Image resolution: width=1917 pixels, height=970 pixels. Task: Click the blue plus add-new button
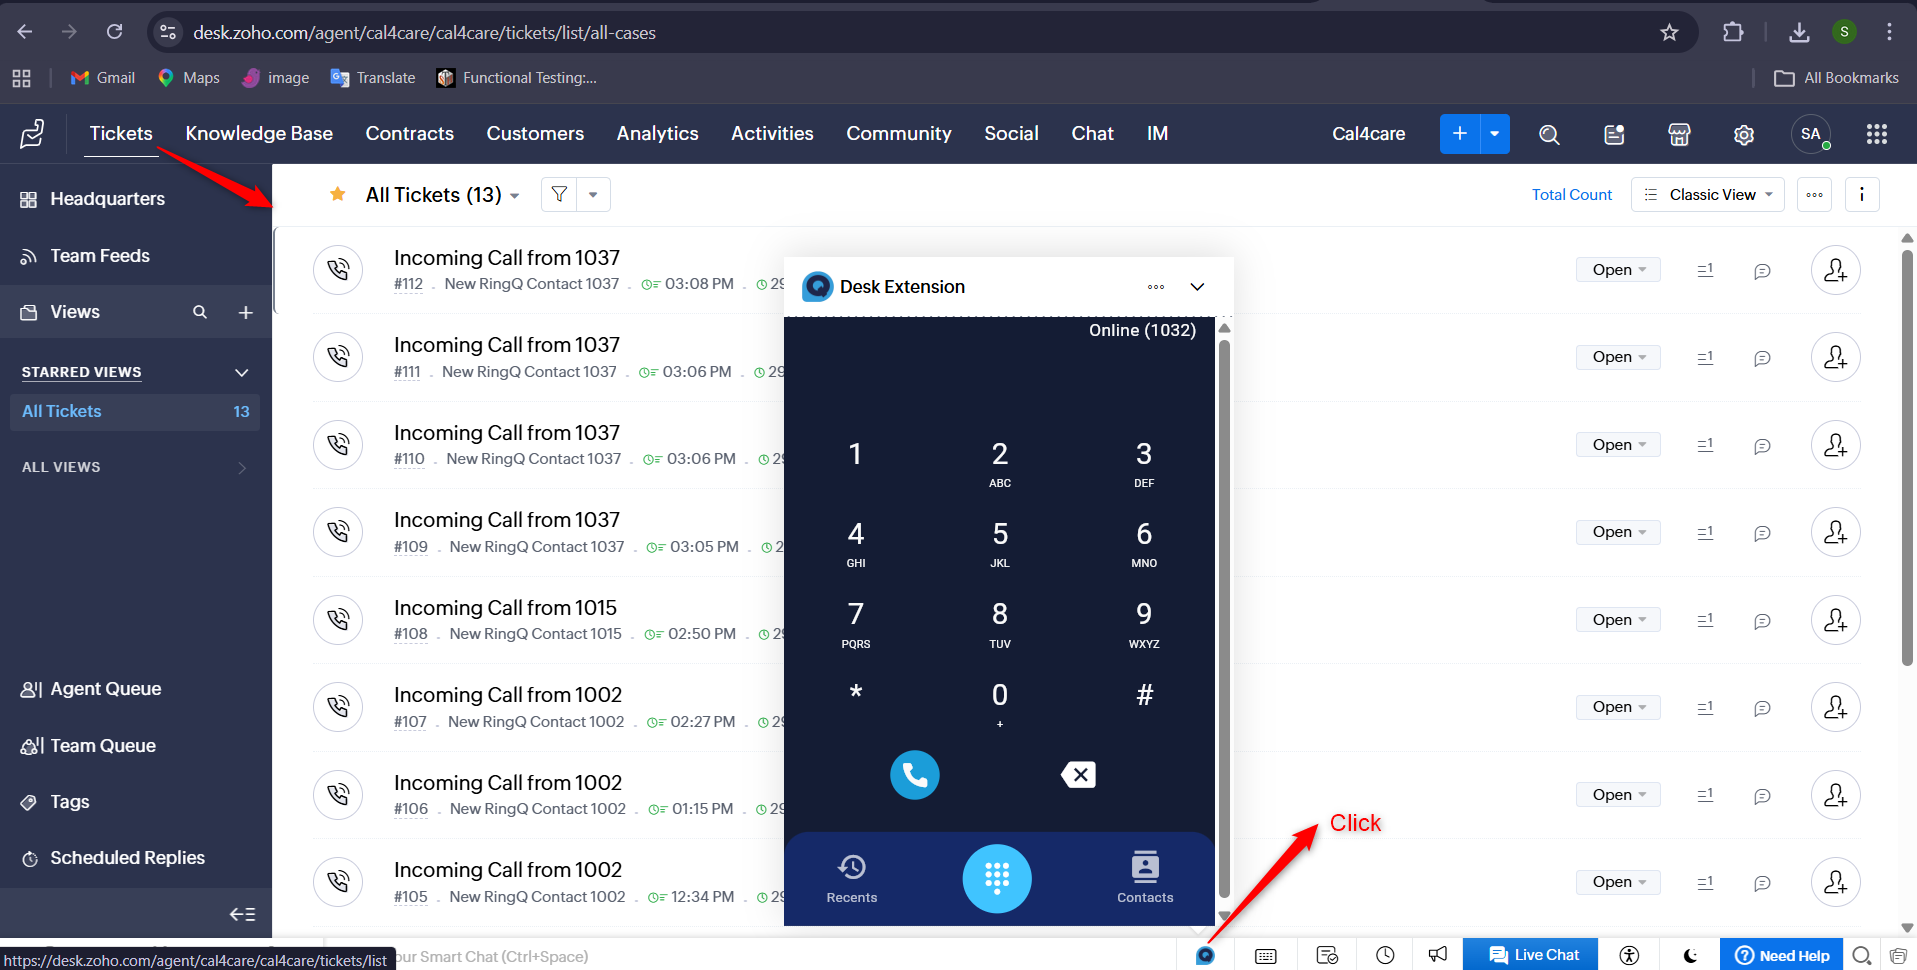(1460, 134)
